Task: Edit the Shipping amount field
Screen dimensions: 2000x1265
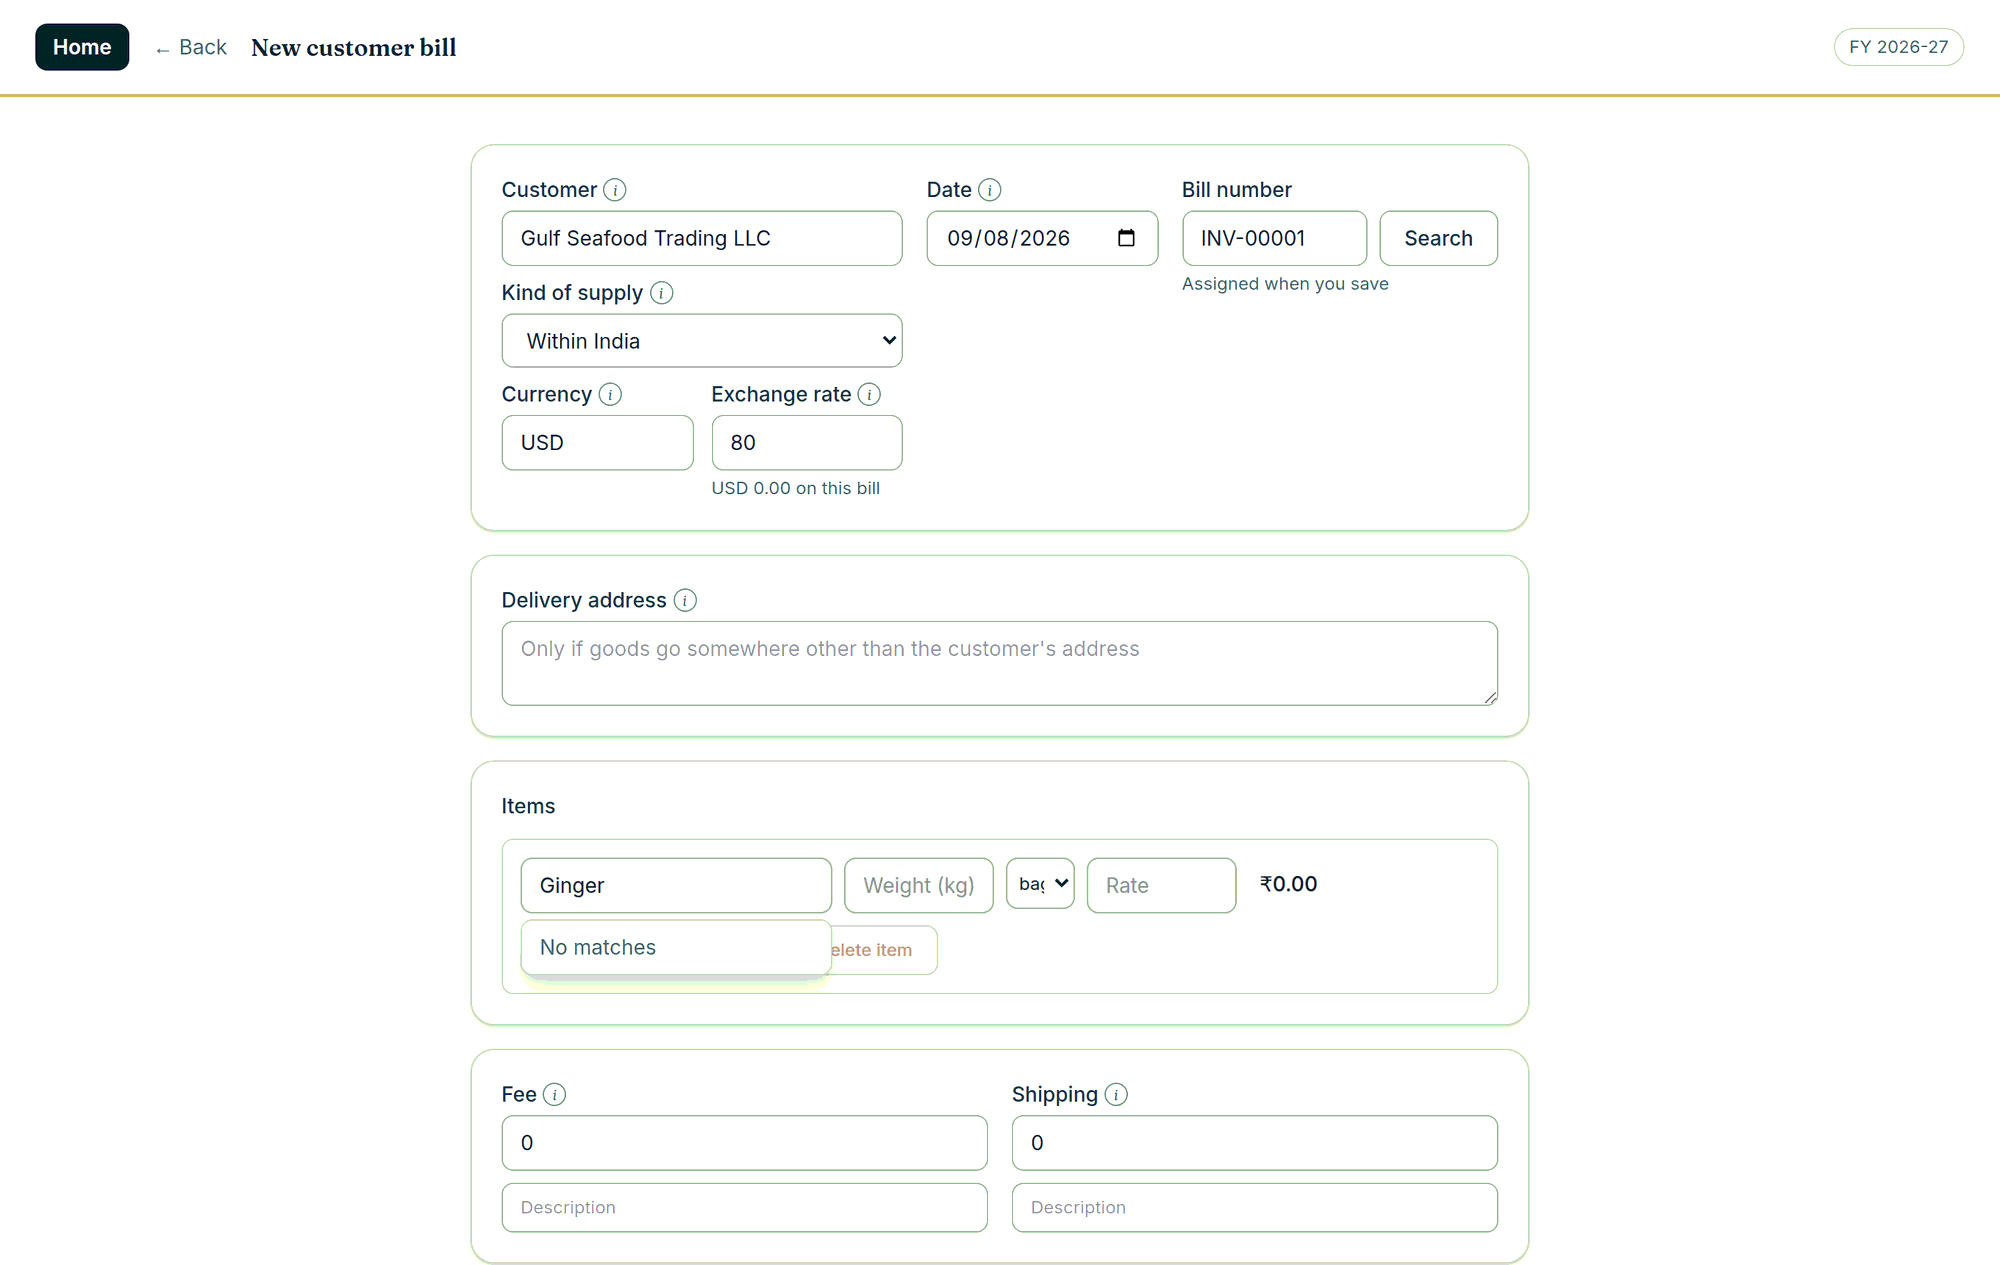Action: [1254, 1143]
